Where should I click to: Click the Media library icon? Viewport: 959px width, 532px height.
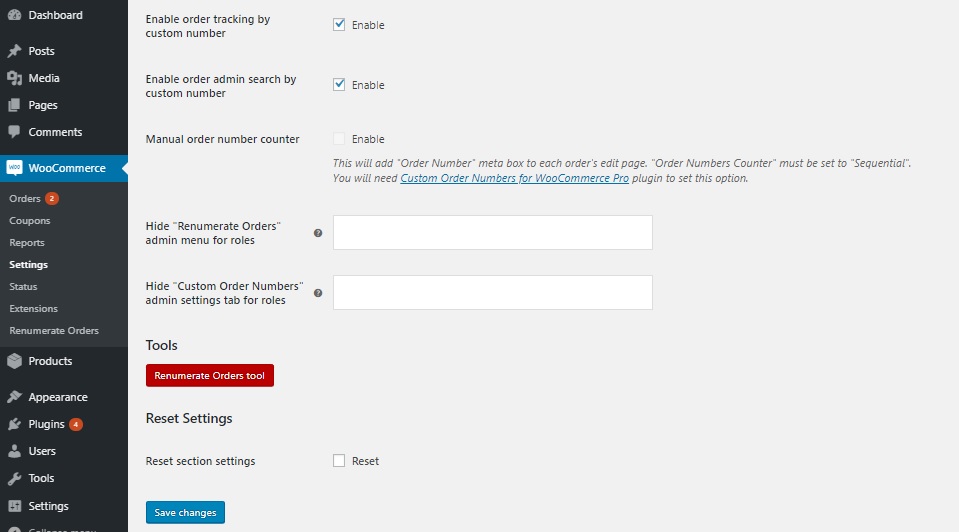(x=14, y=78)
